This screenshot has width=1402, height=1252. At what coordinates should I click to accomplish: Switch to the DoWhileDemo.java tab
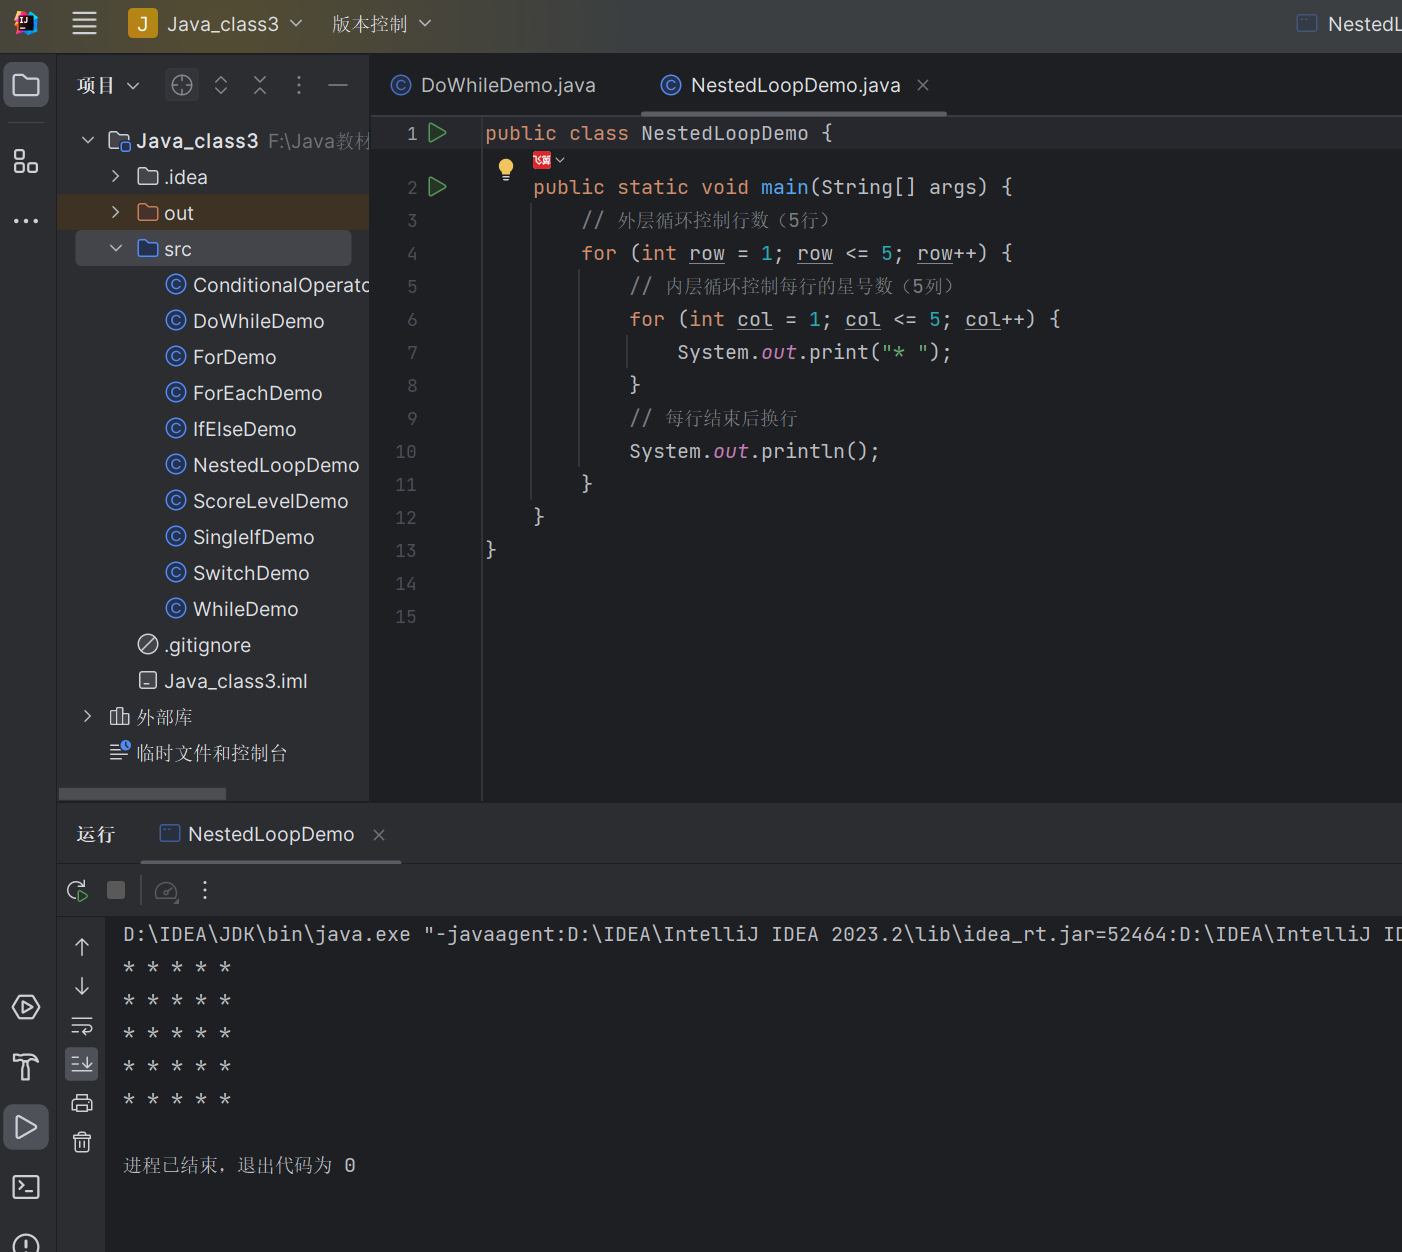tap(507, 86)
